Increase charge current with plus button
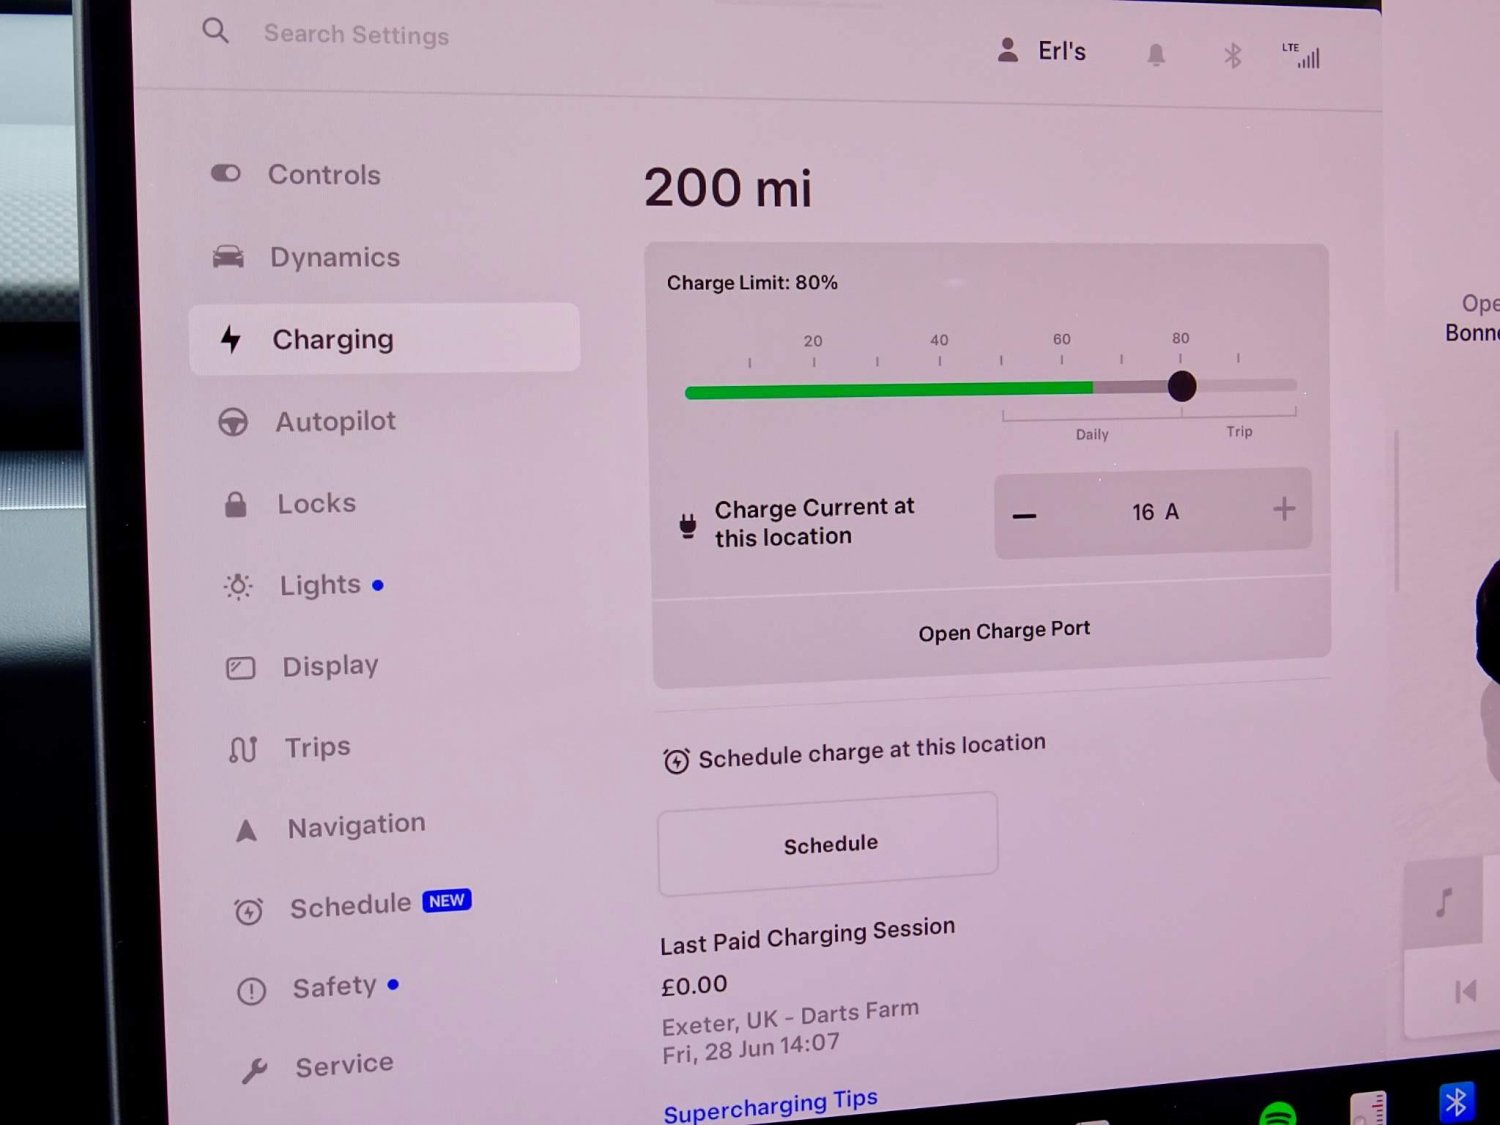This screenshot has width=1500, height=1125. tap(1284, 510)
